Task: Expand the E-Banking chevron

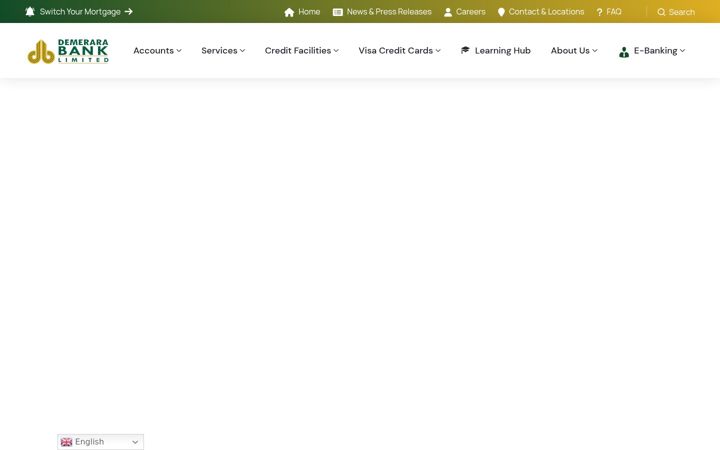Action: pos(682,51)
